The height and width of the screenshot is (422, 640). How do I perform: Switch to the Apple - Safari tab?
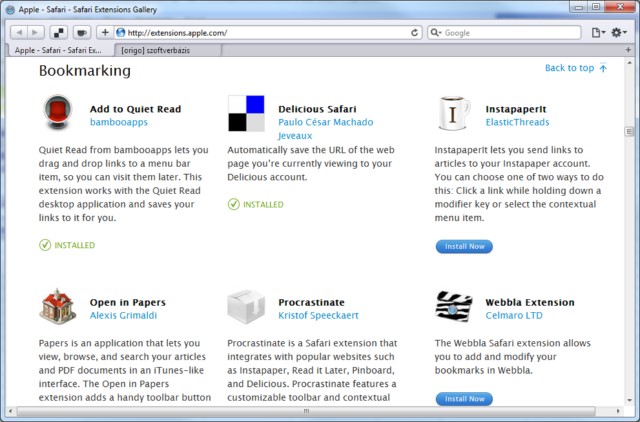[58, 50]
